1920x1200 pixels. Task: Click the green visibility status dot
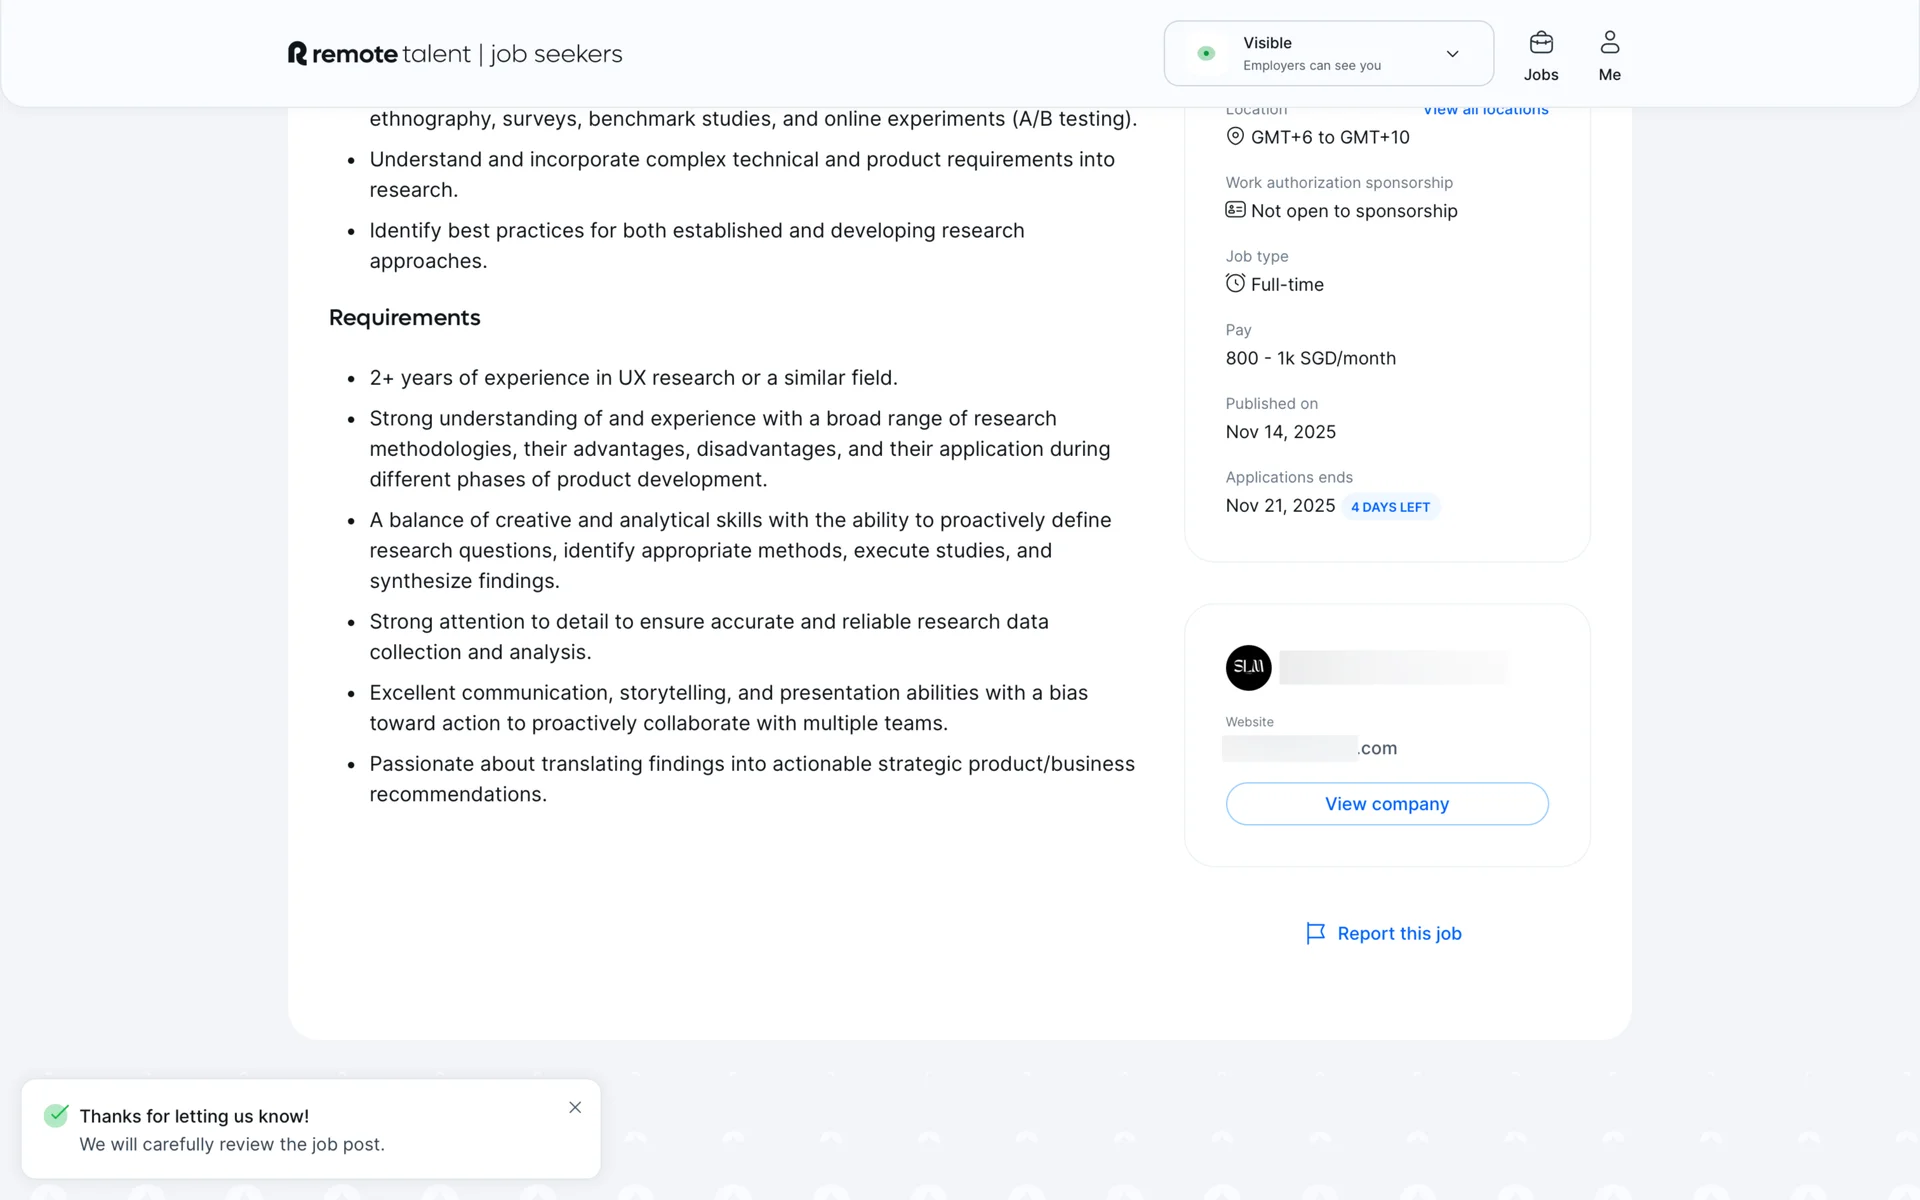click(1206, 54)
